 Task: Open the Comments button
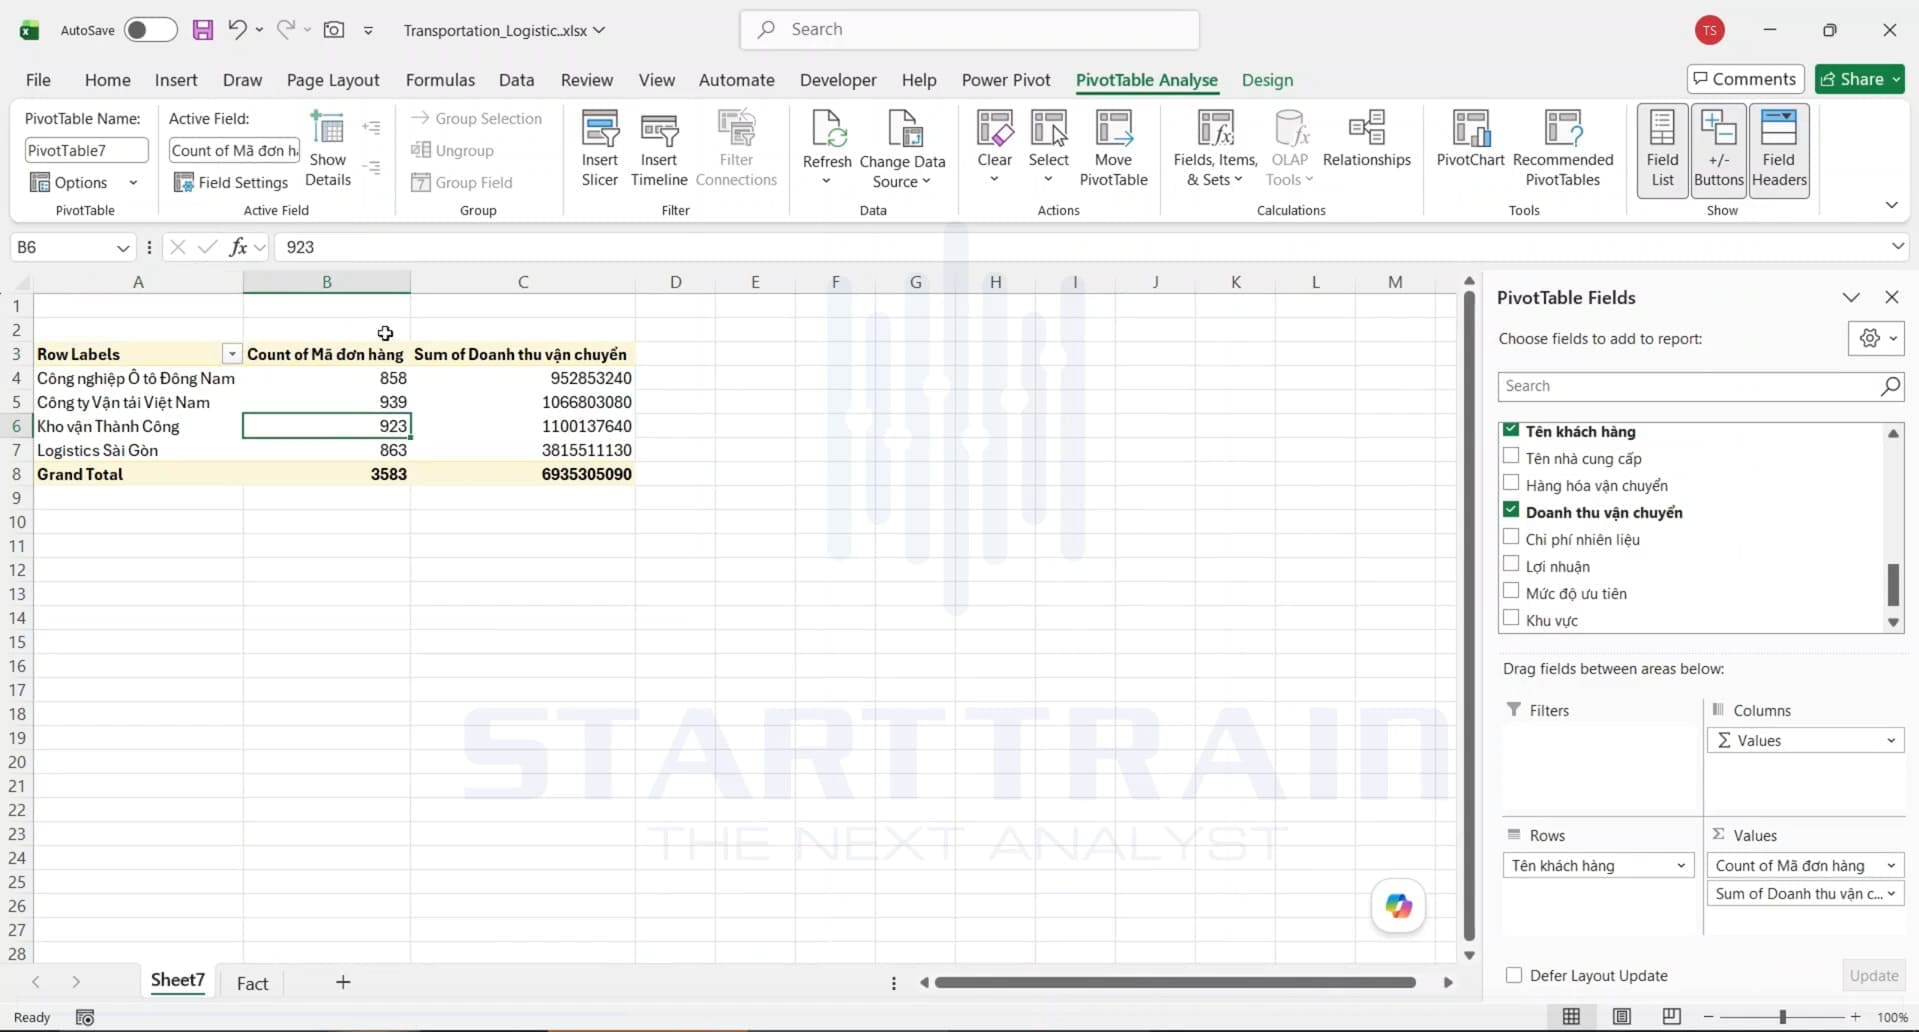pos(1745,79)
